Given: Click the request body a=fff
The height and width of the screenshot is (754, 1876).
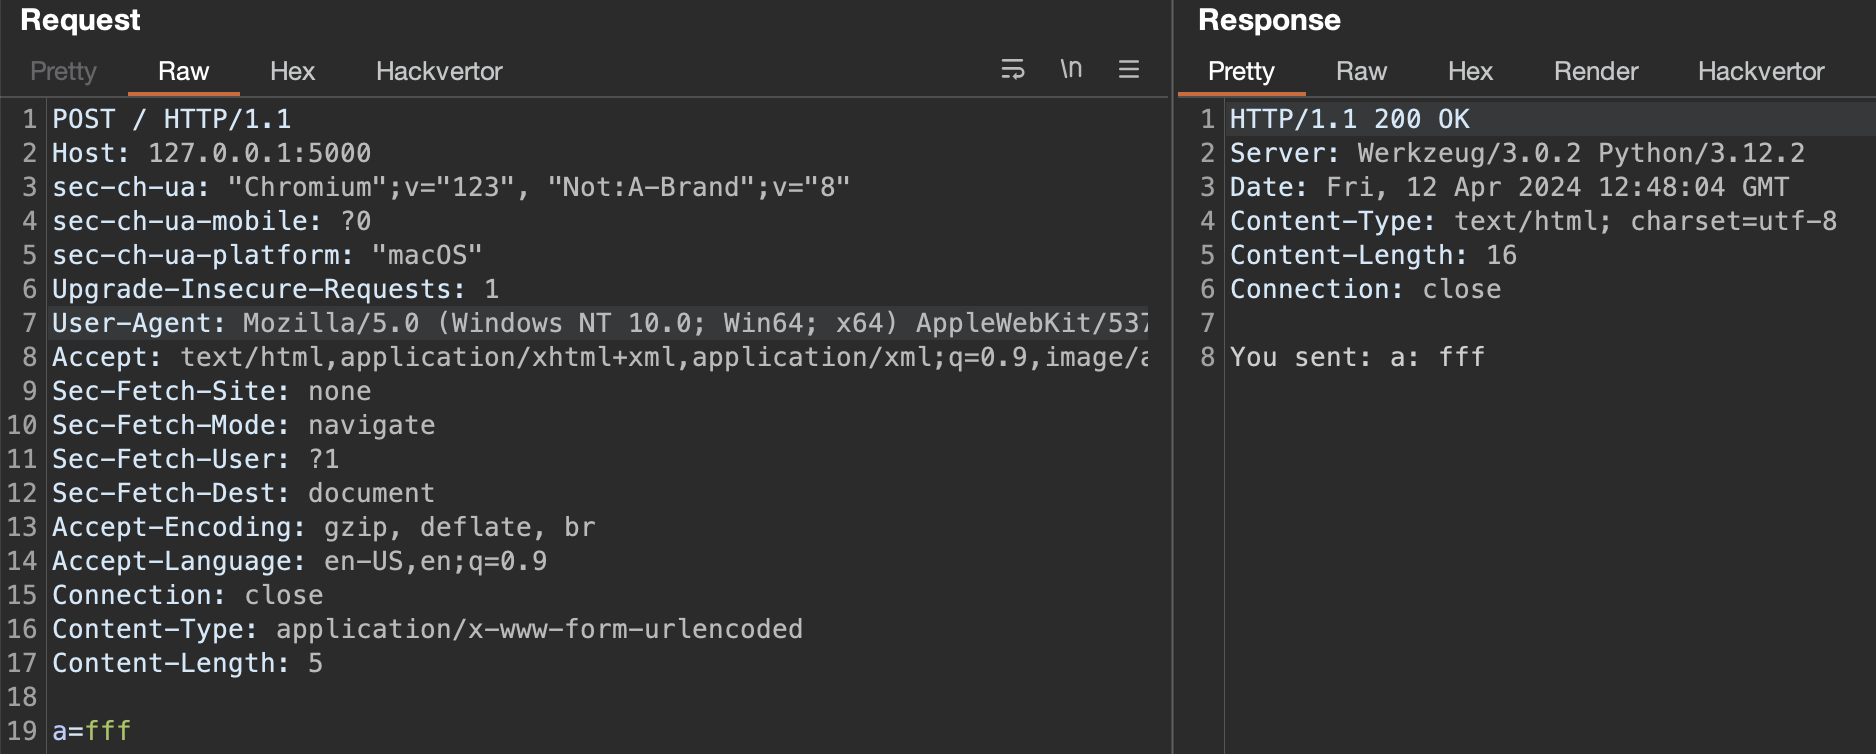Looking at the screenshot, I should pos(92,731).
